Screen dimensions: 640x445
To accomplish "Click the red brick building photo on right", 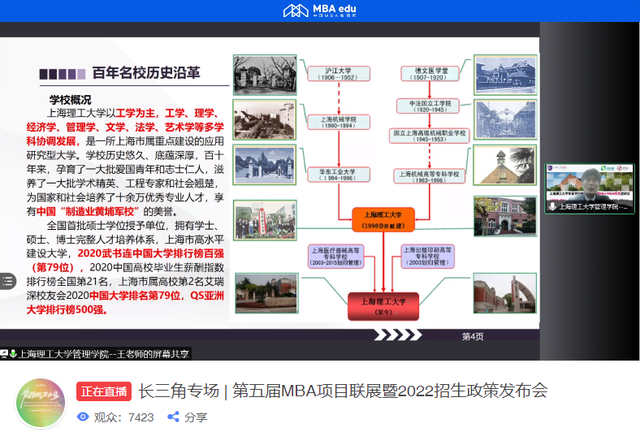I will tap(505, 216).
